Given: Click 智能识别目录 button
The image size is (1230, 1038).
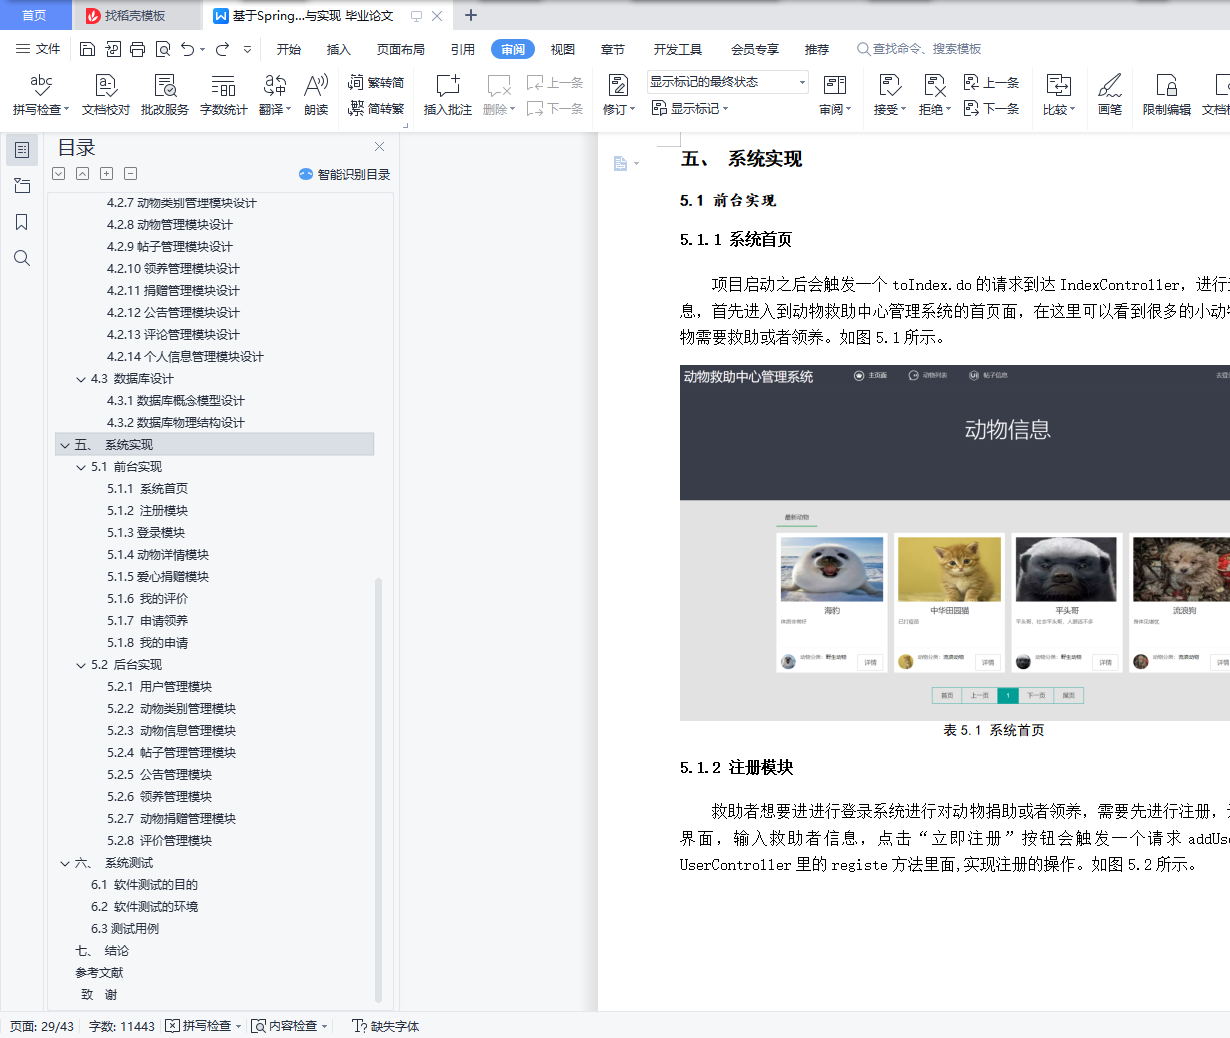Looking at the screenshot, I should pos(344,174).
